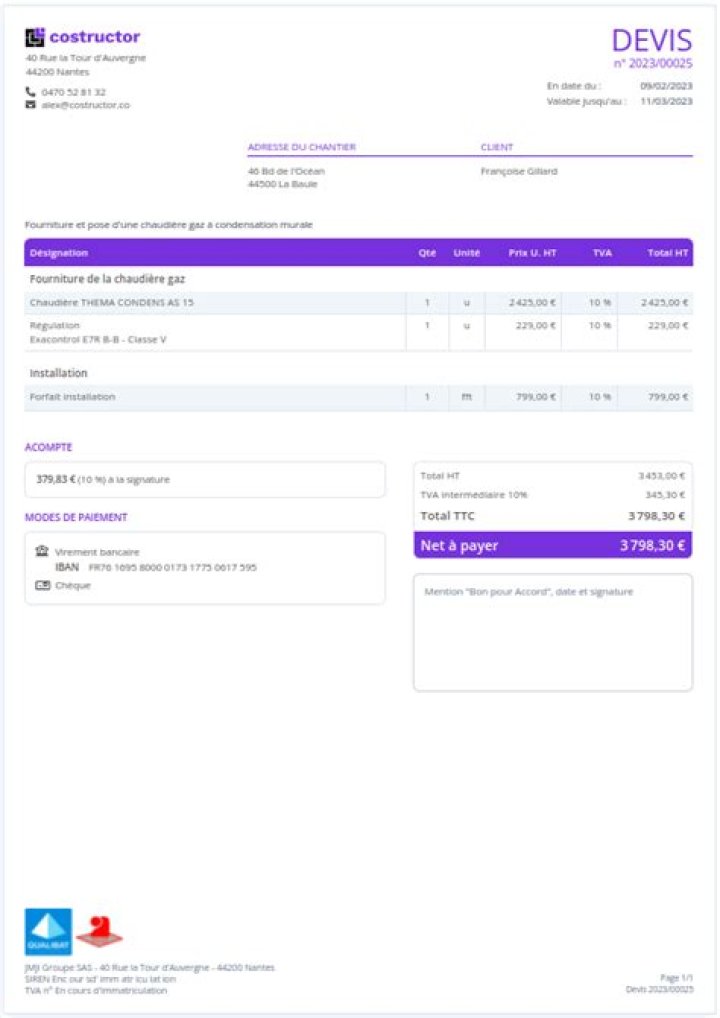Click the purple Net à payer bar

[552, 545]
